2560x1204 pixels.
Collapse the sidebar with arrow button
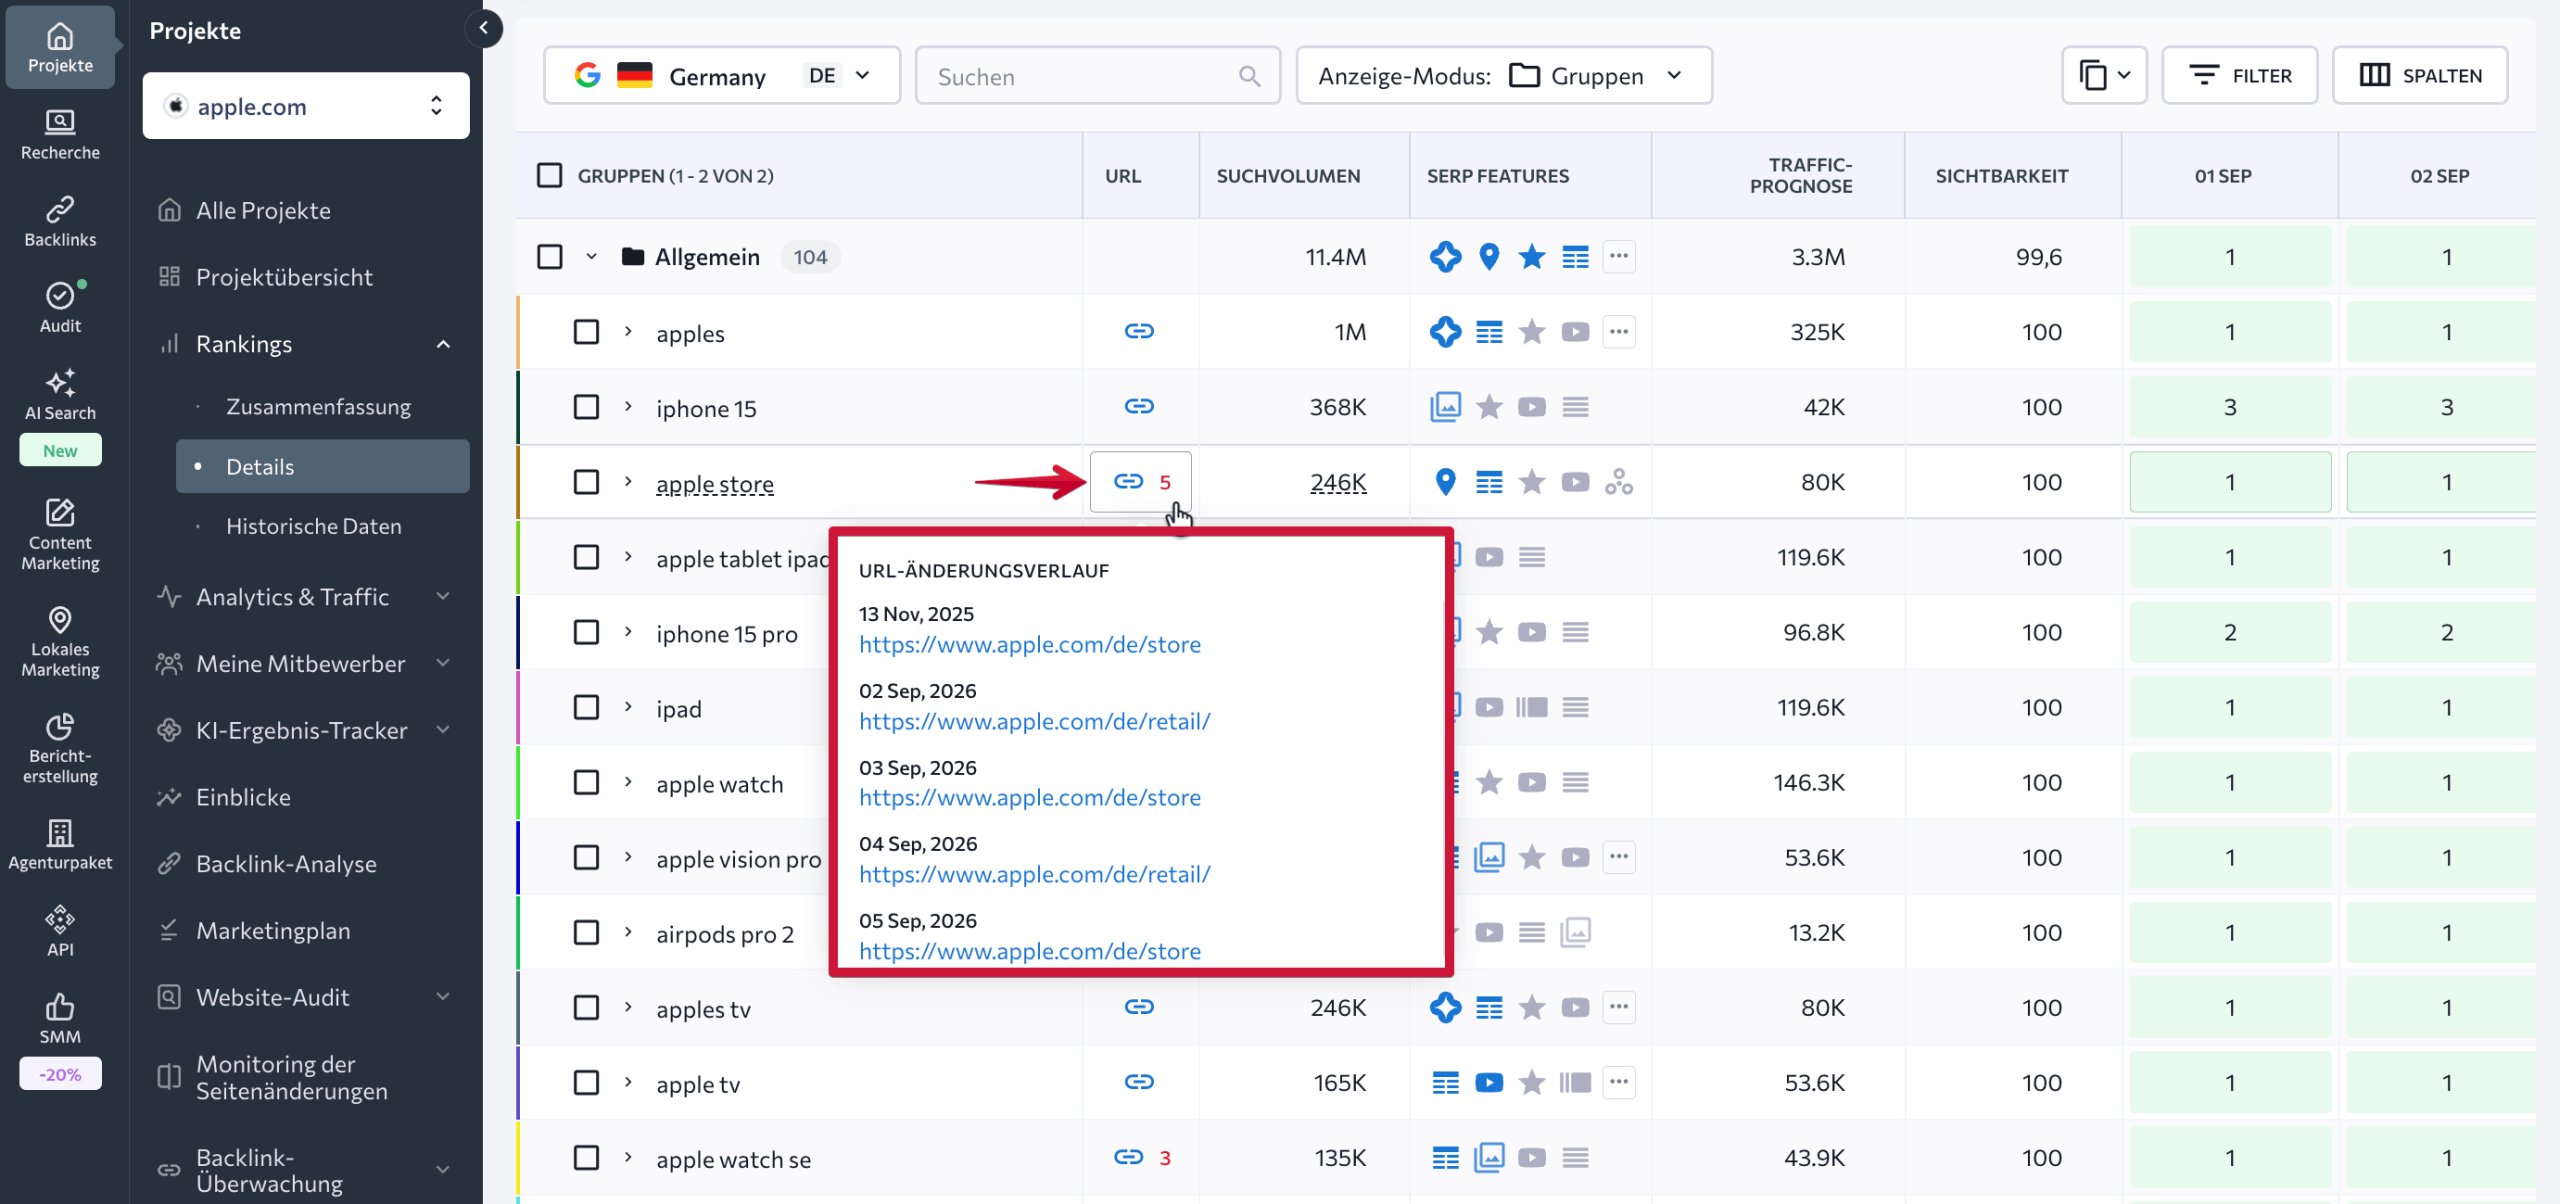click(483, 28)
